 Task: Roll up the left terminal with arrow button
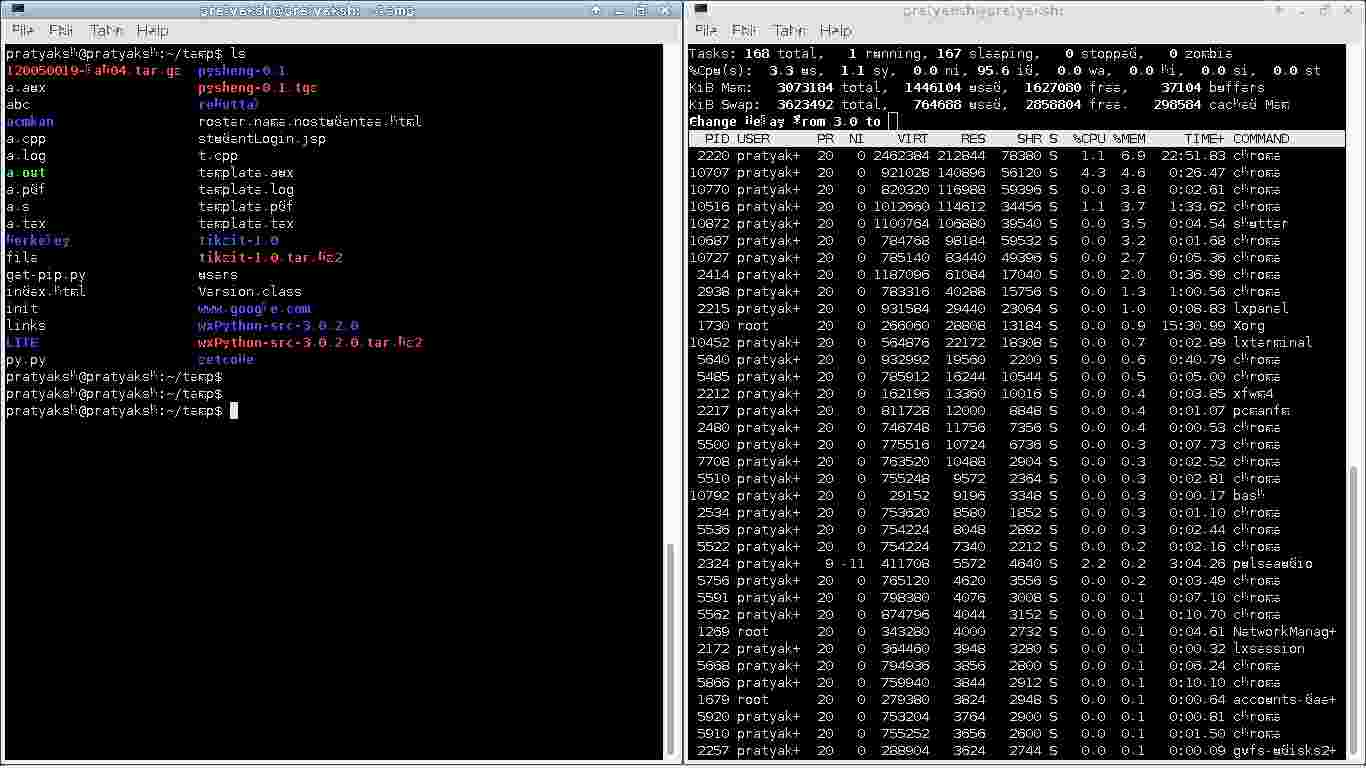click(x=596, y=10)
